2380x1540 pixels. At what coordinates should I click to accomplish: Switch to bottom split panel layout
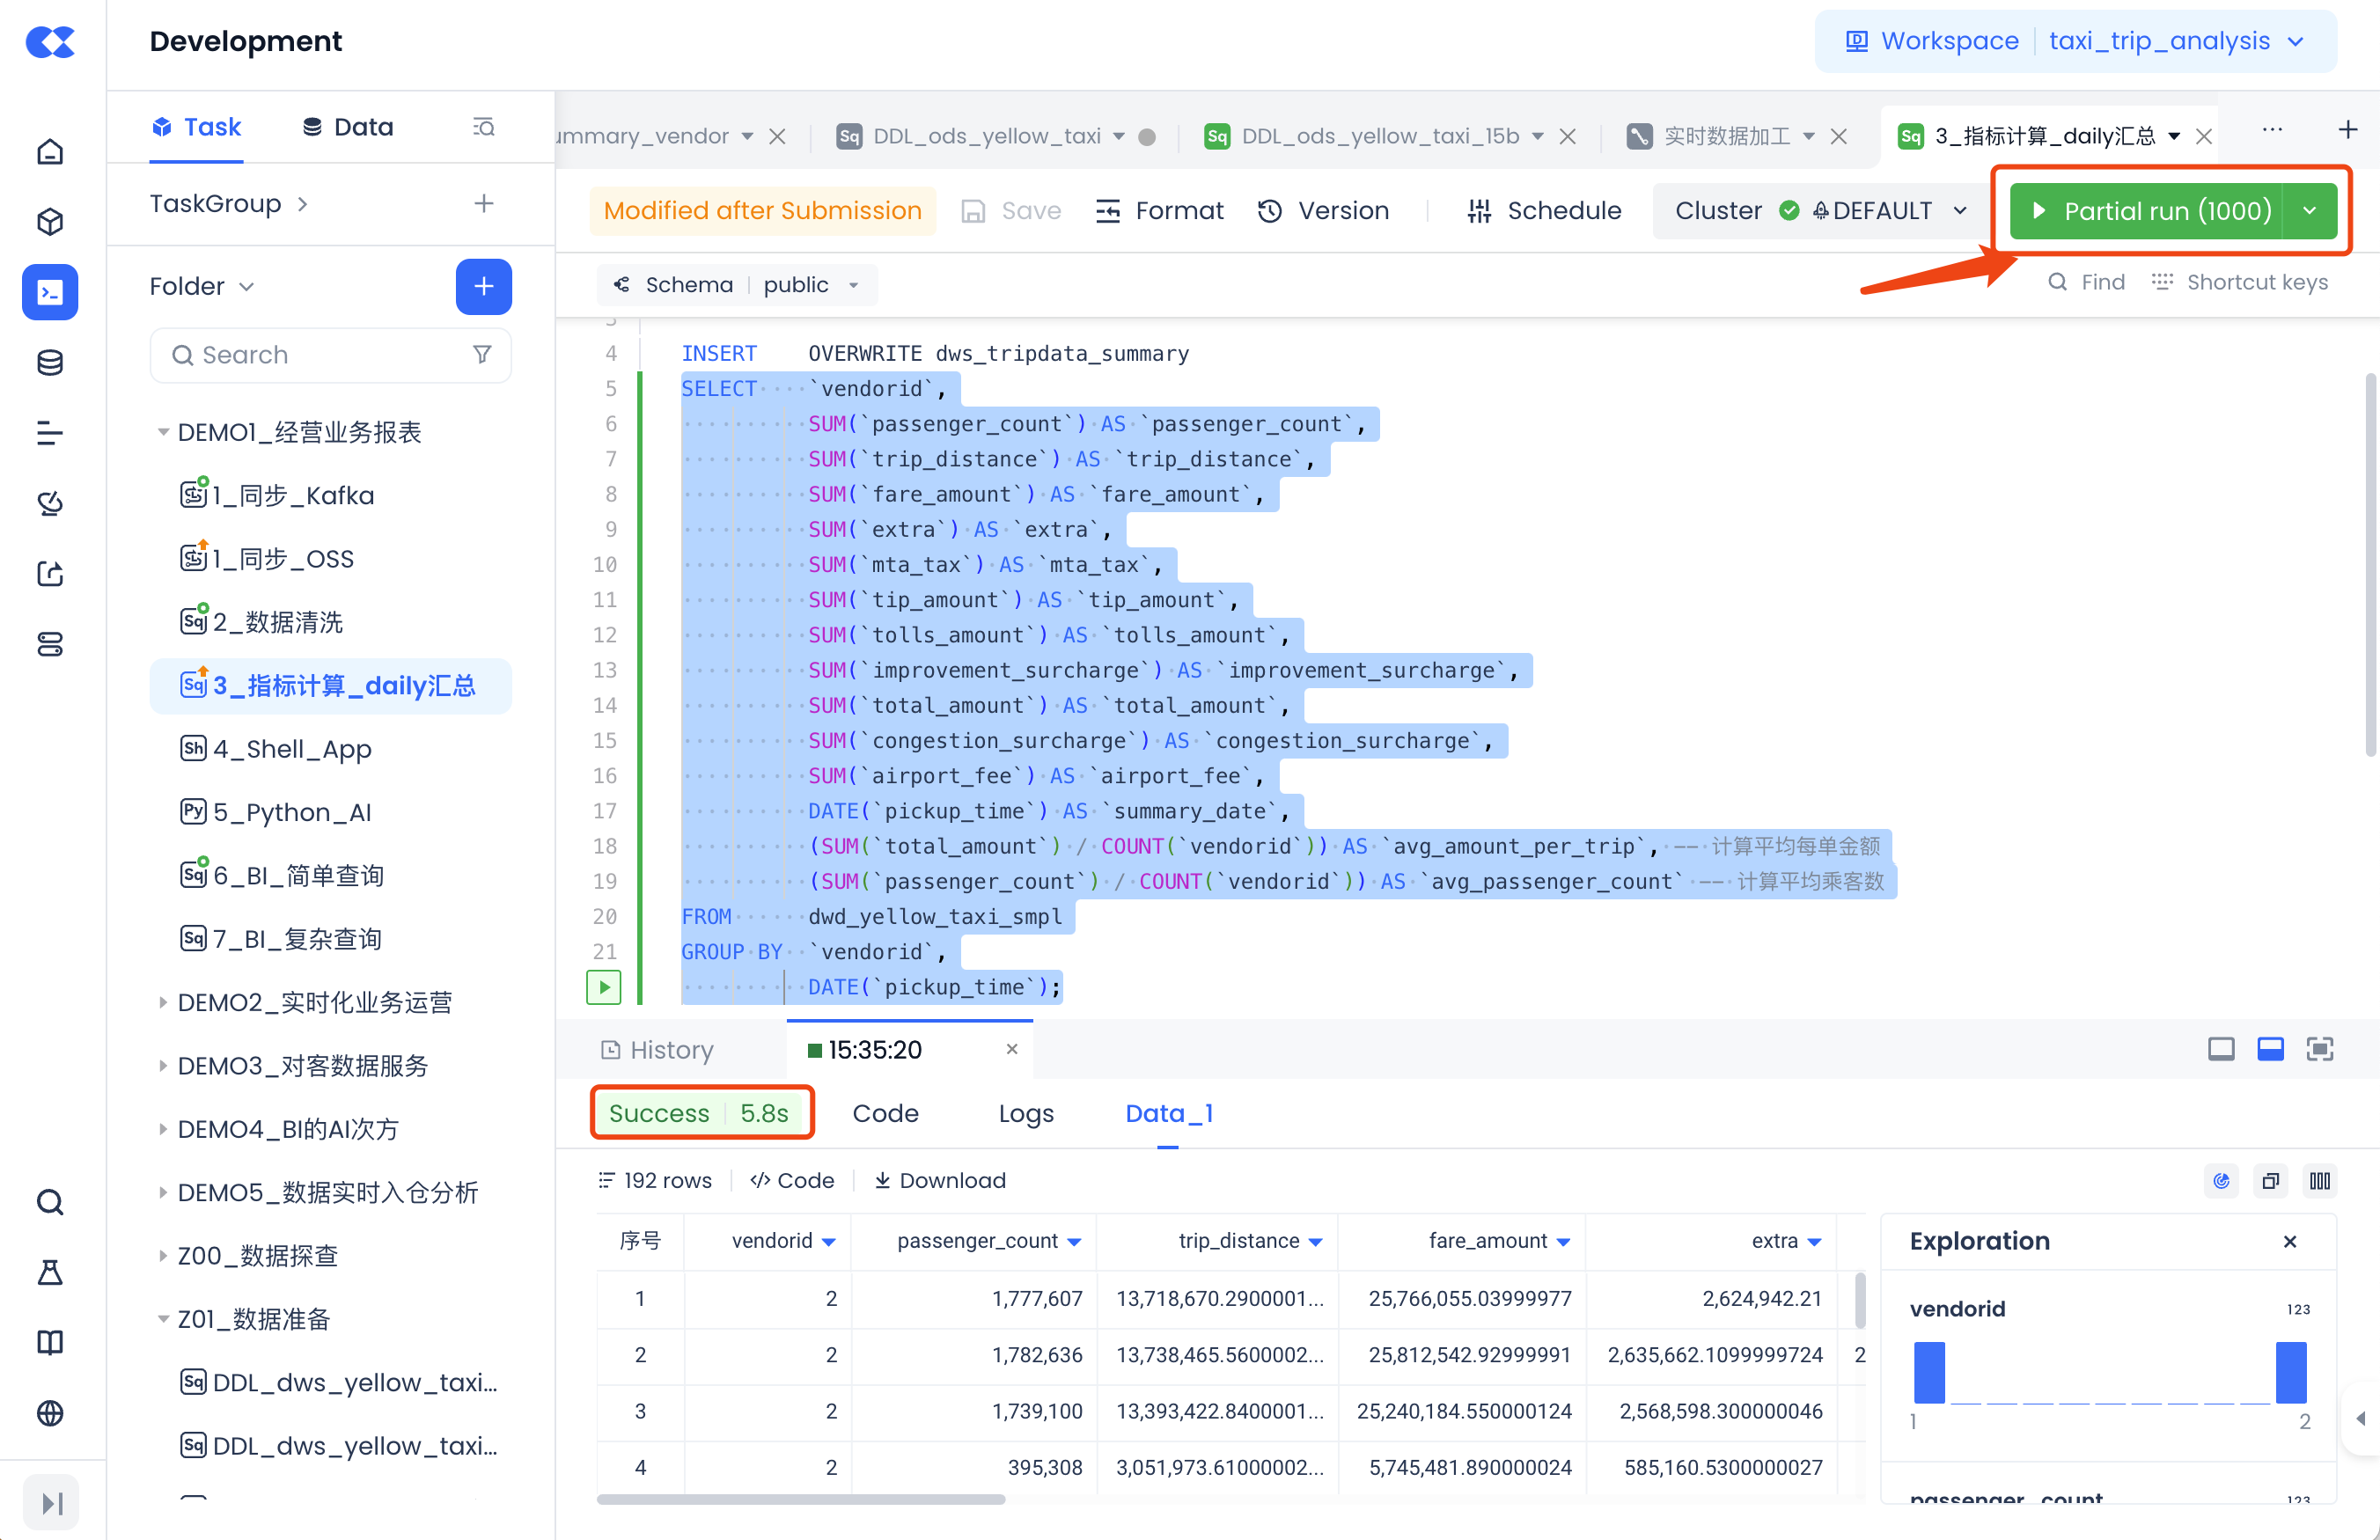click(x=2270, y=1049)
